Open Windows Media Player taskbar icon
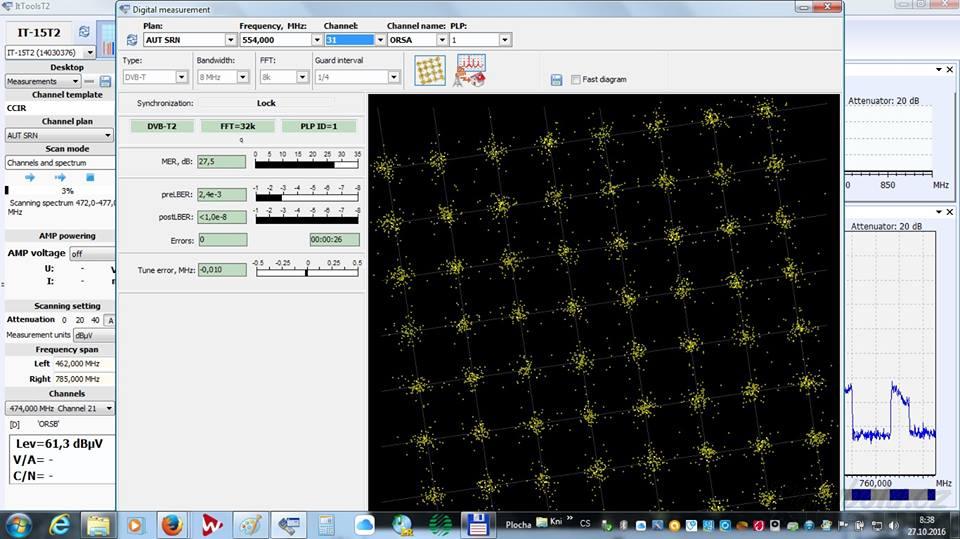The height and width of the screenshot is (539, 960). point(135,526)
